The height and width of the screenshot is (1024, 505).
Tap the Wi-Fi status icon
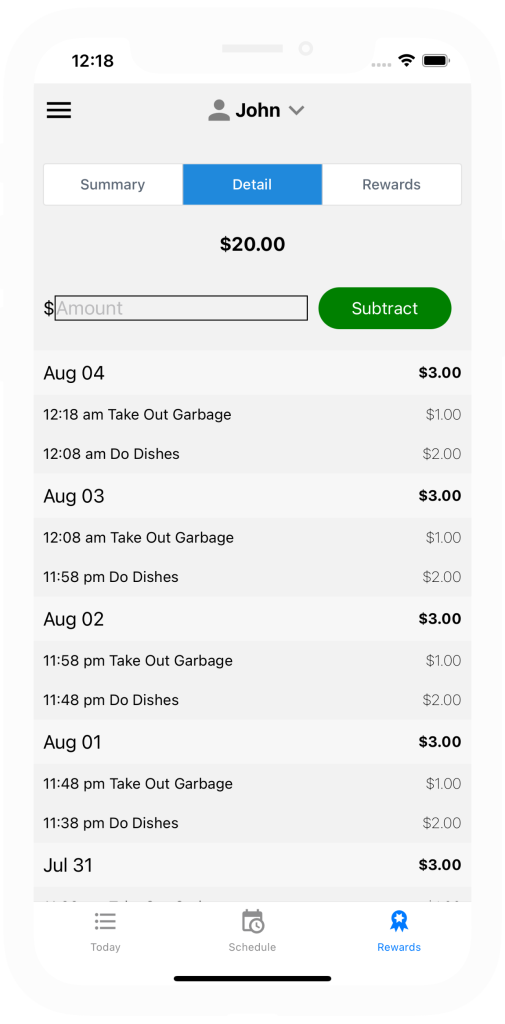pos(407,61)
